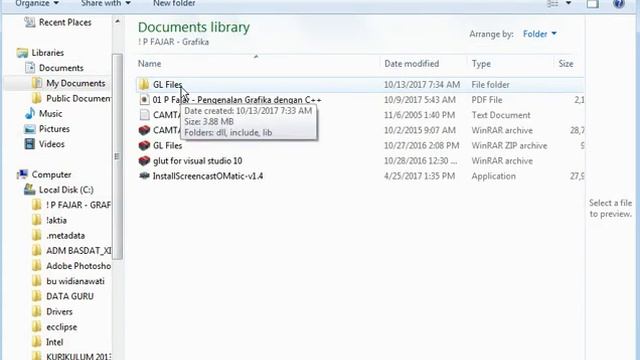640x360 pixels.
Task: Open the Videos library
Action: (x=51, y=144)
